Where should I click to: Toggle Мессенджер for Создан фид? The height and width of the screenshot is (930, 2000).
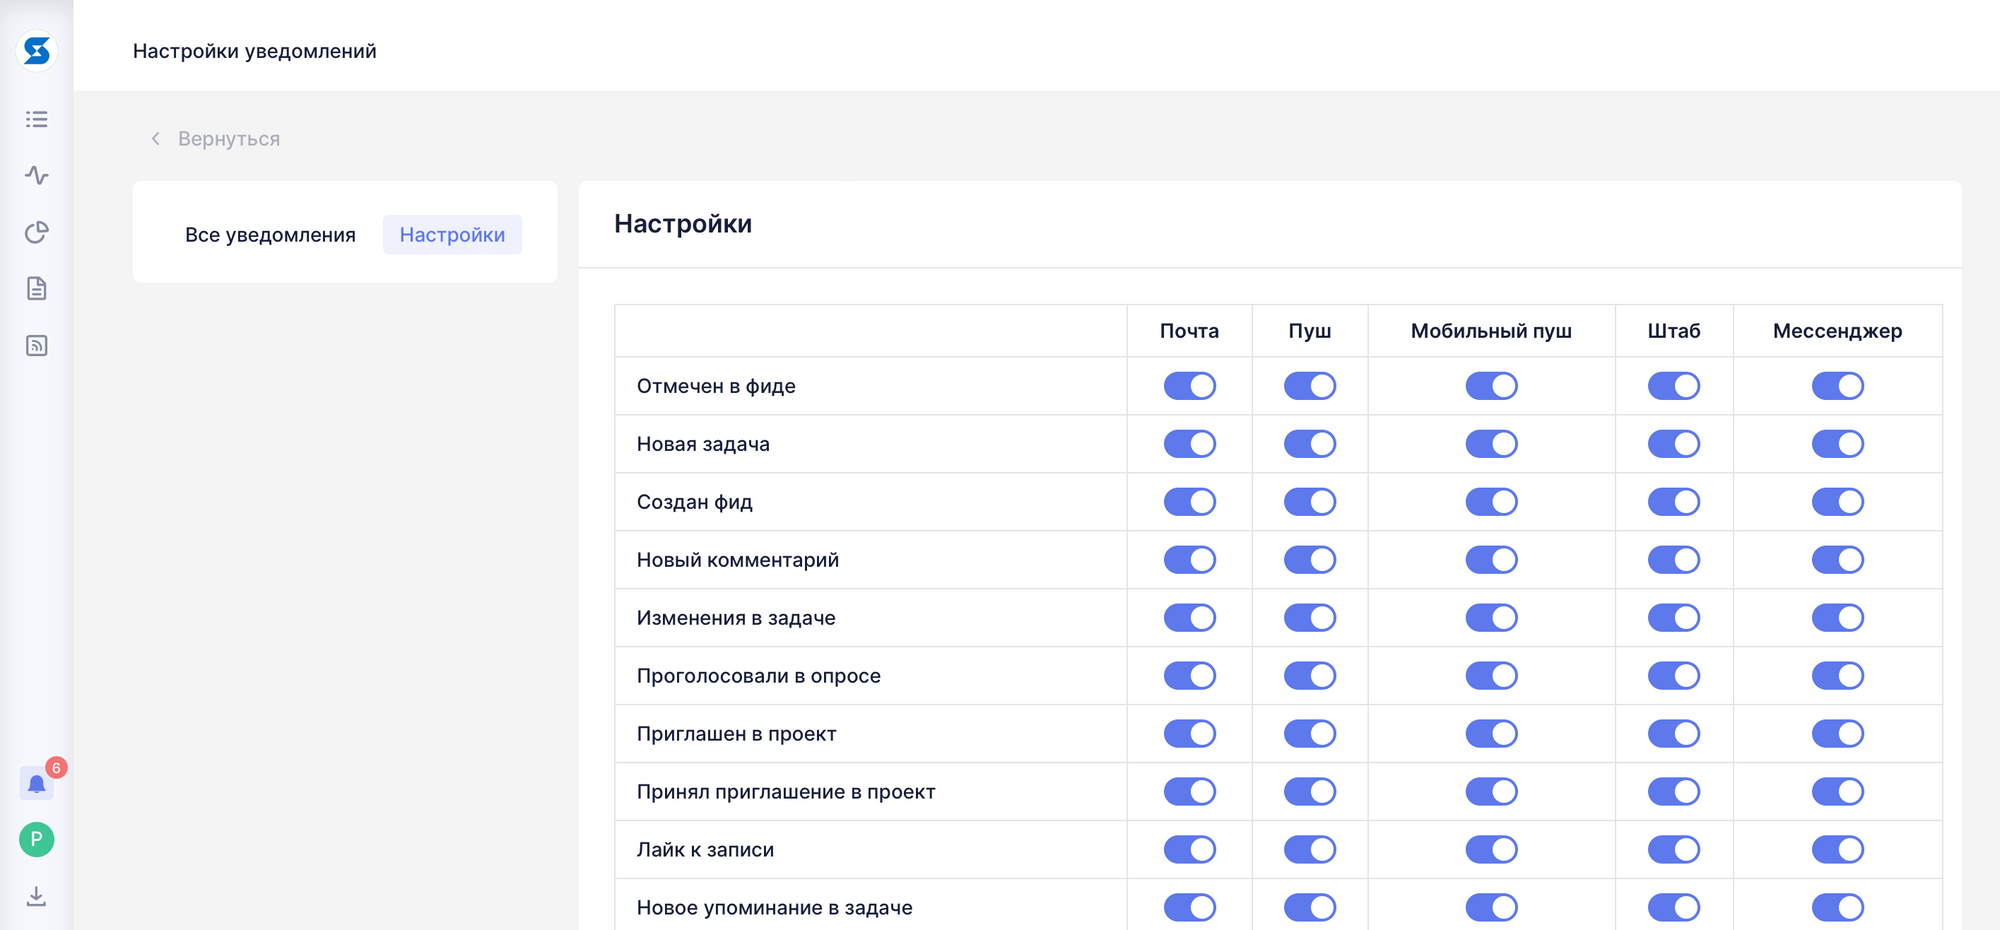[x=1838, y=502]
